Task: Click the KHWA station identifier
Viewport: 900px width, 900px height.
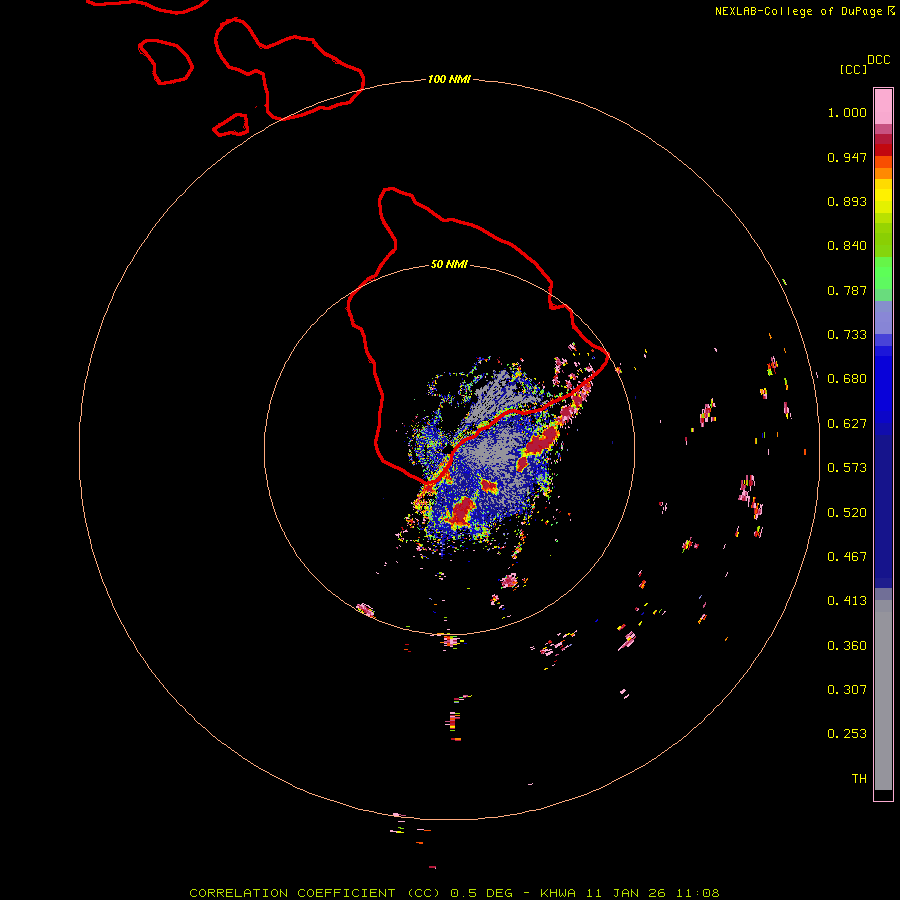Action: point(558,893)
